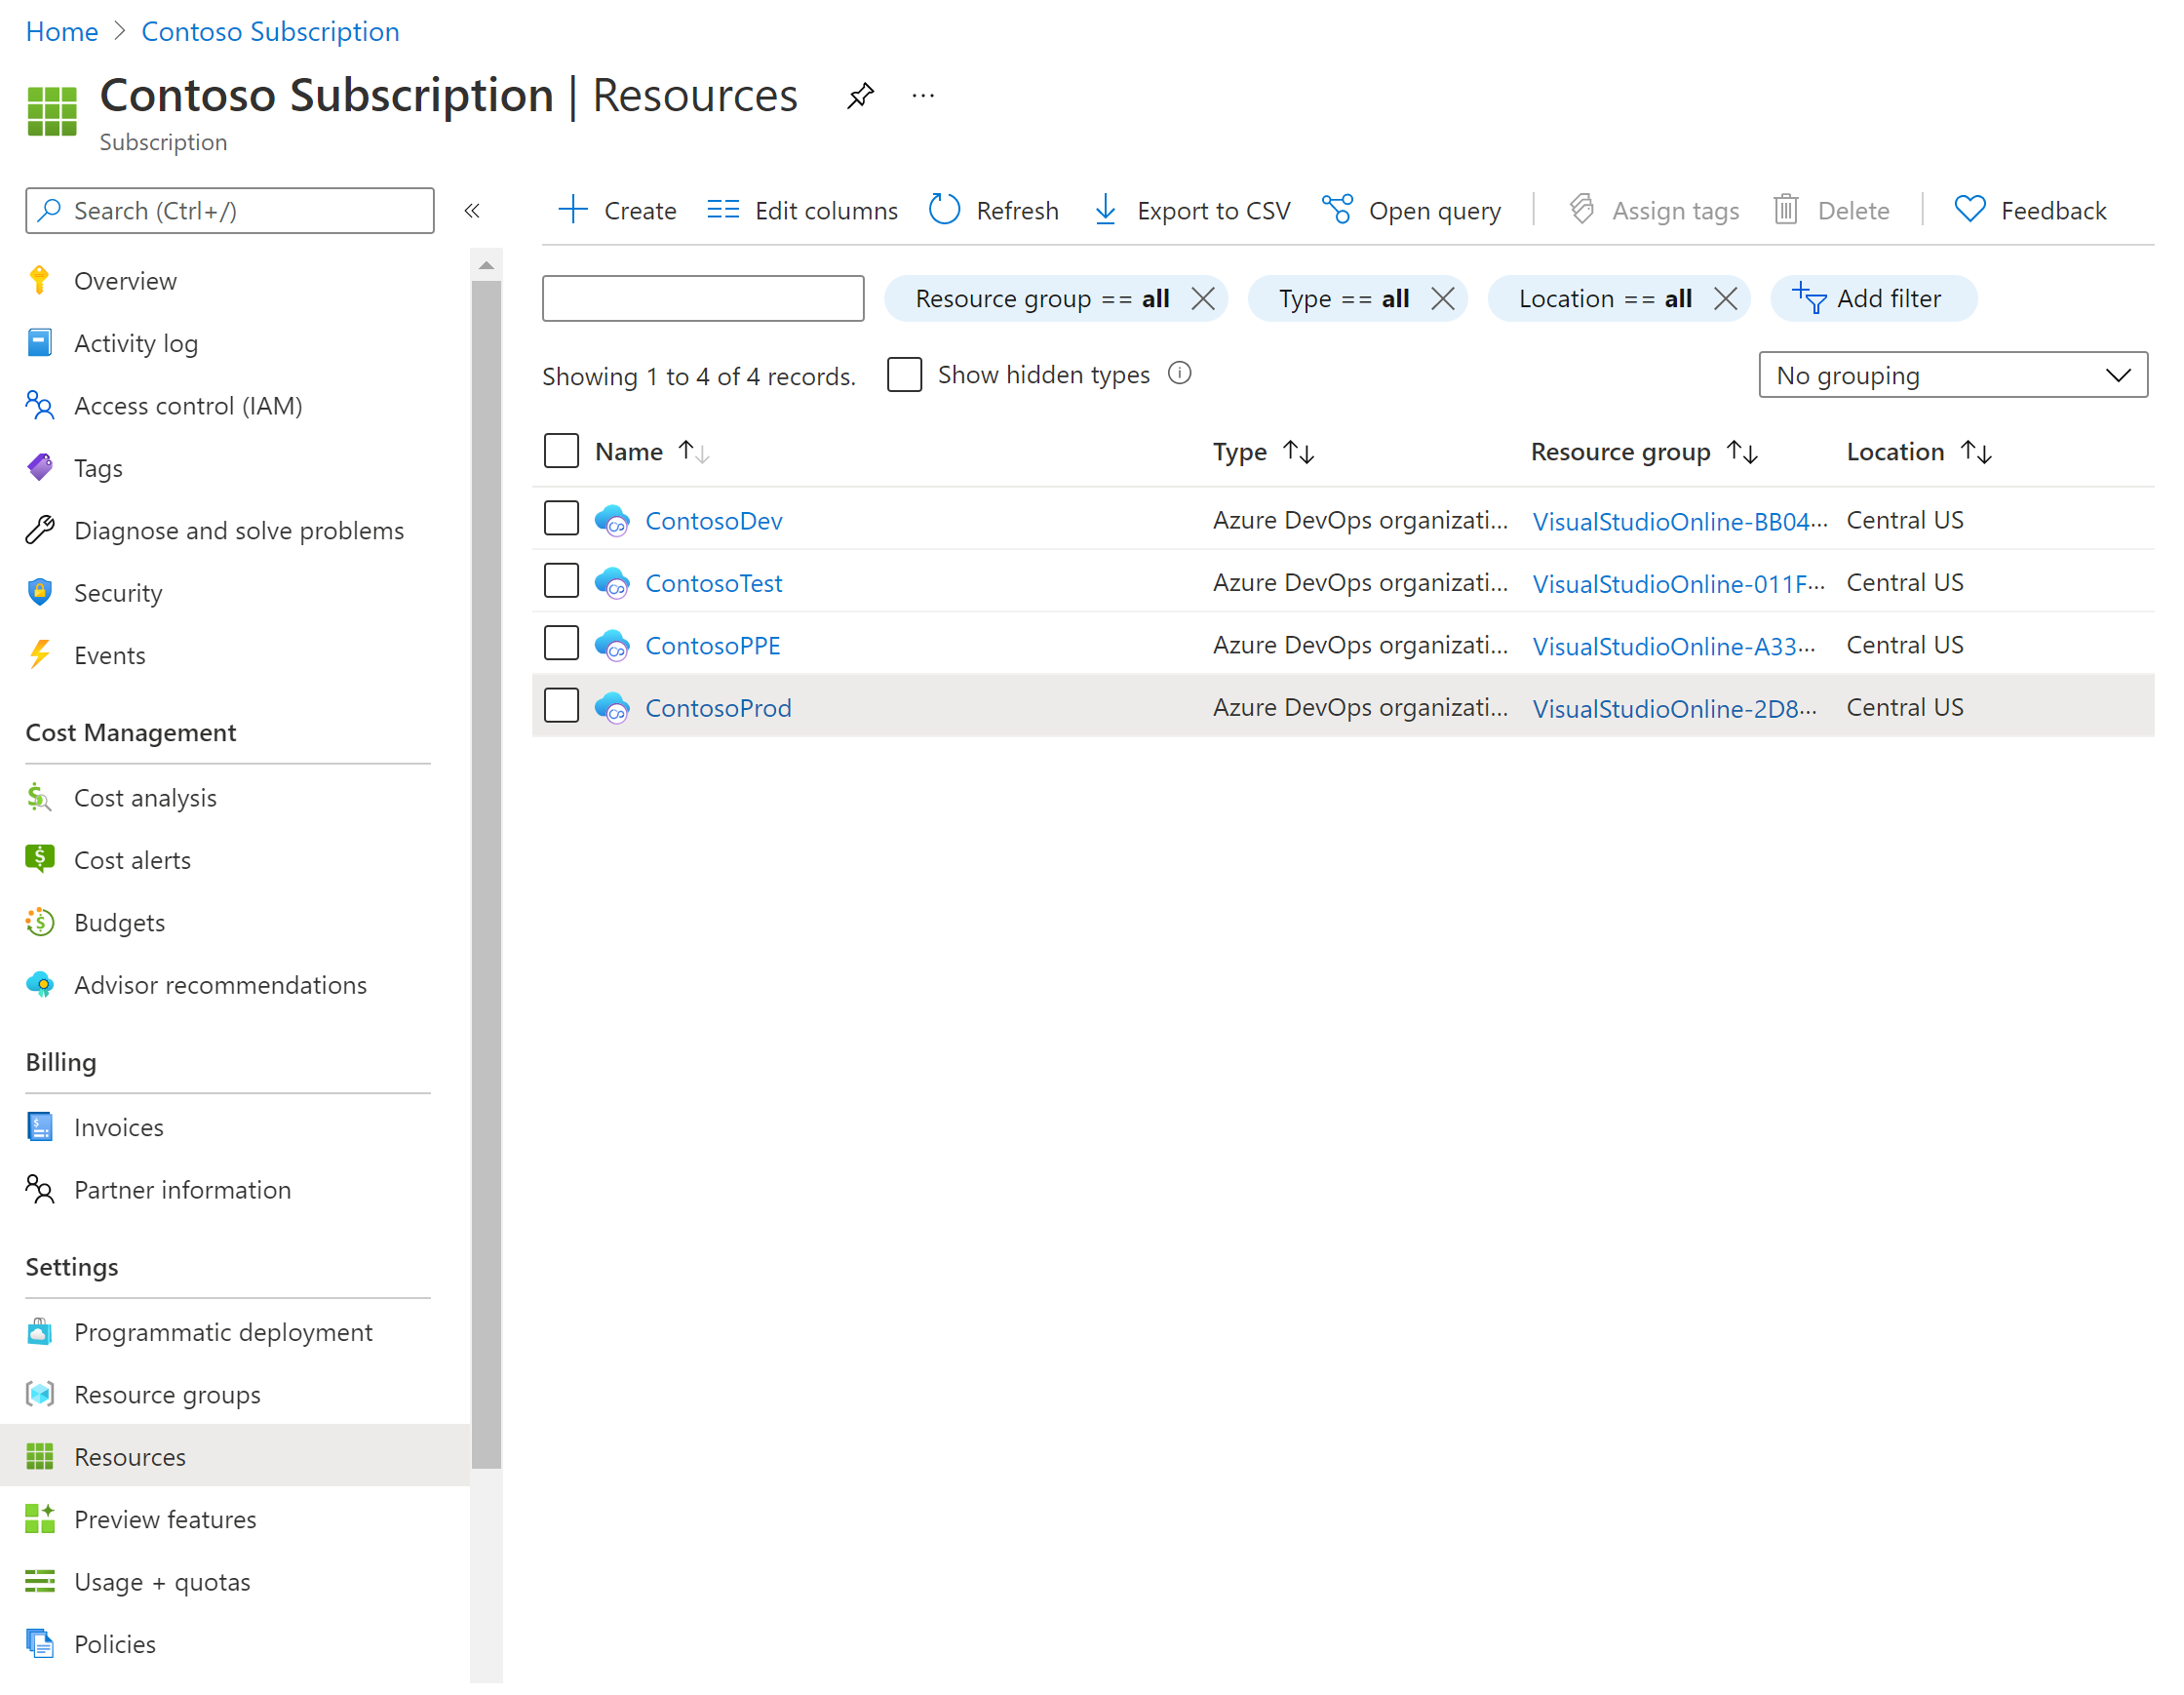Click the Events lightning bolt icon
The width and height of the screenshot is (2184, 1695).
click(x=41, y=654)
